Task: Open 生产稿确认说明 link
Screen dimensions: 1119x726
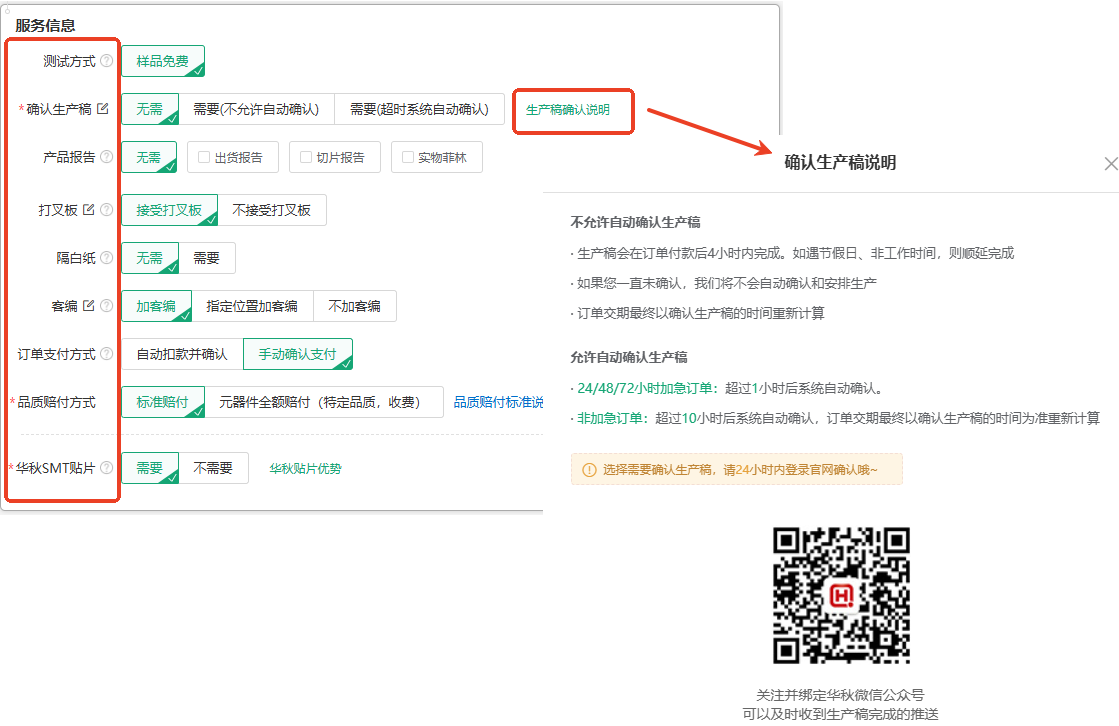Action: point(567,110)
